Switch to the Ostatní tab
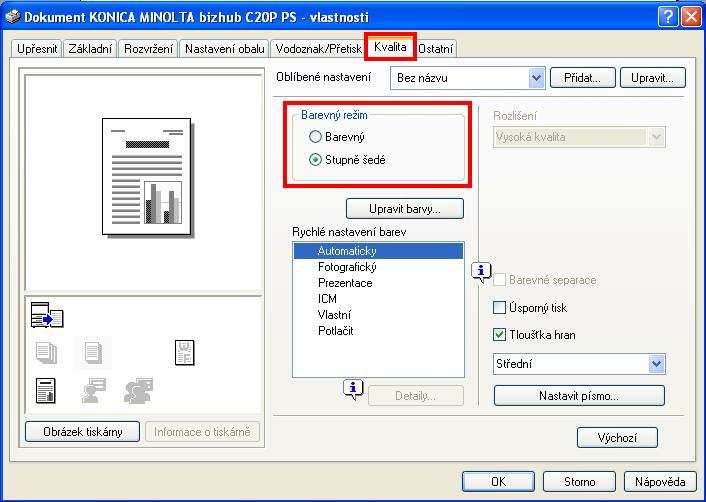This screenshot has width=706, height=502. click(x=435, y=49)
